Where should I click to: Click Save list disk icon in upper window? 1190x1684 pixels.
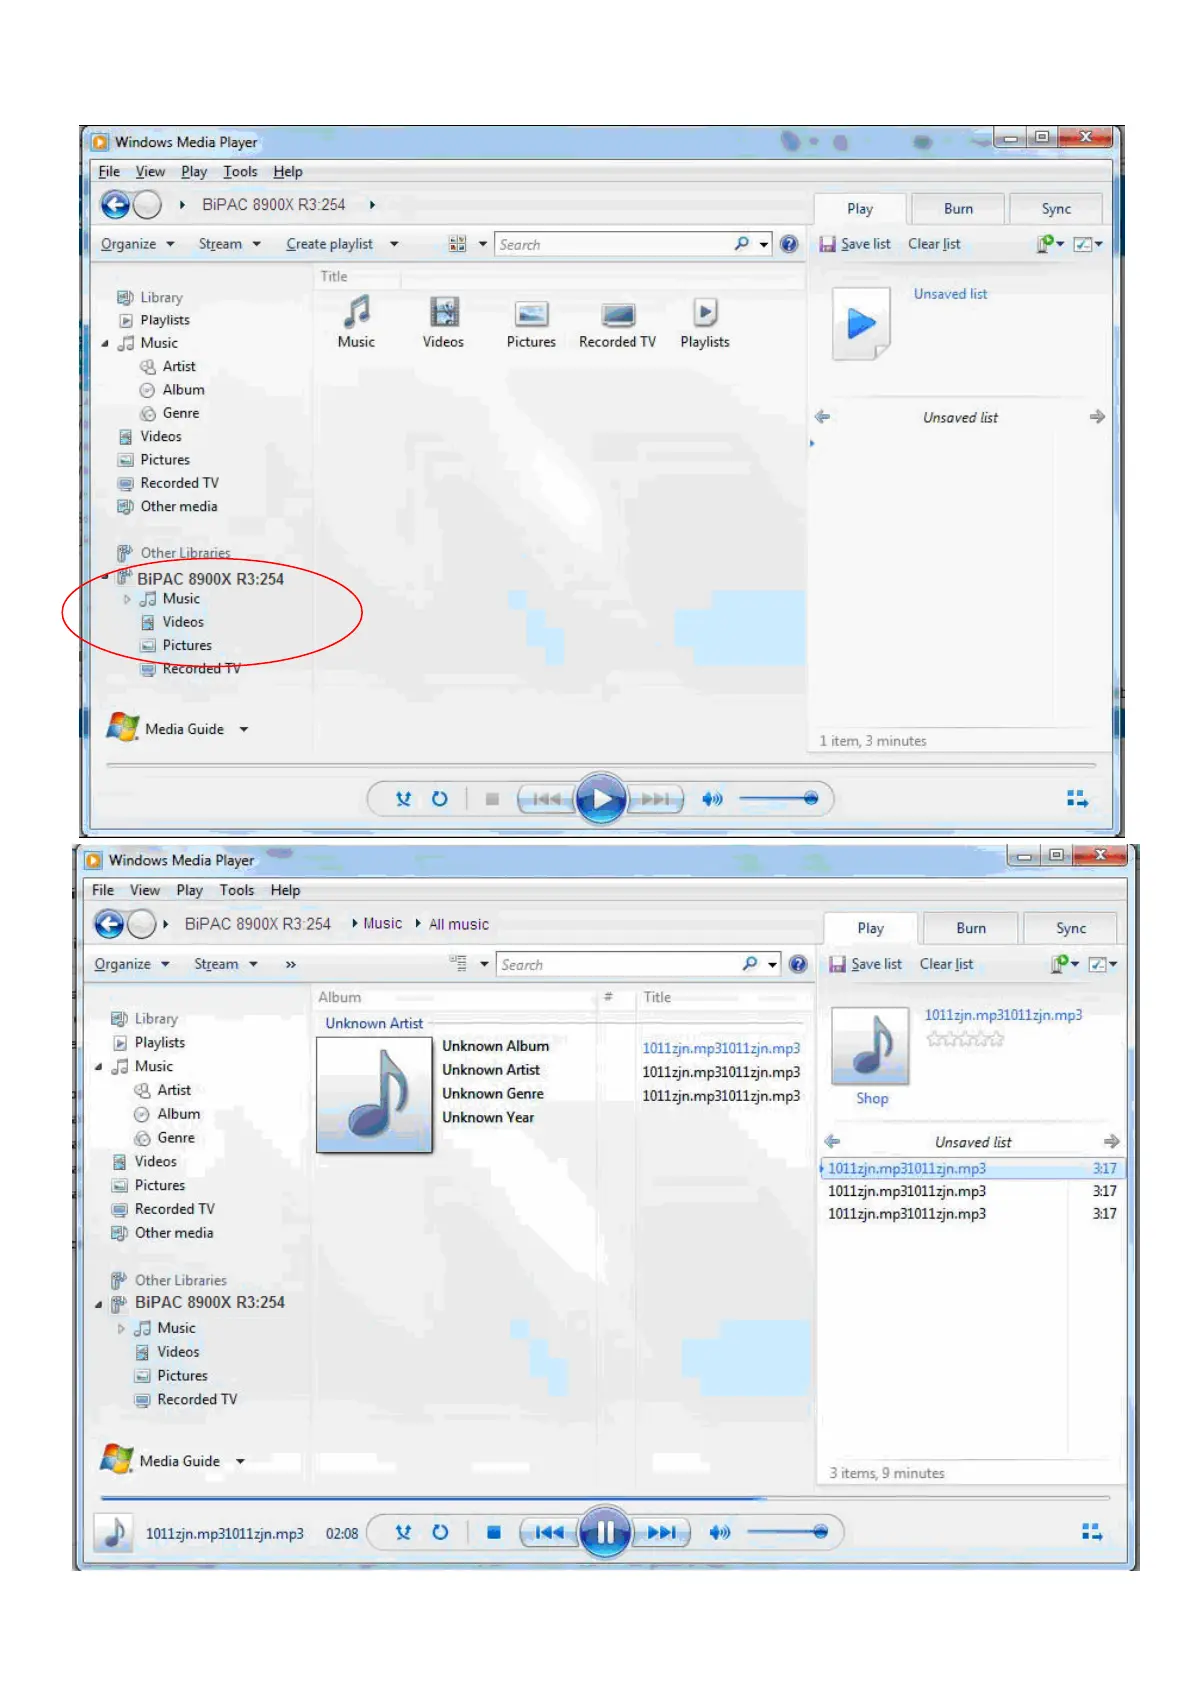pos(827,244)
